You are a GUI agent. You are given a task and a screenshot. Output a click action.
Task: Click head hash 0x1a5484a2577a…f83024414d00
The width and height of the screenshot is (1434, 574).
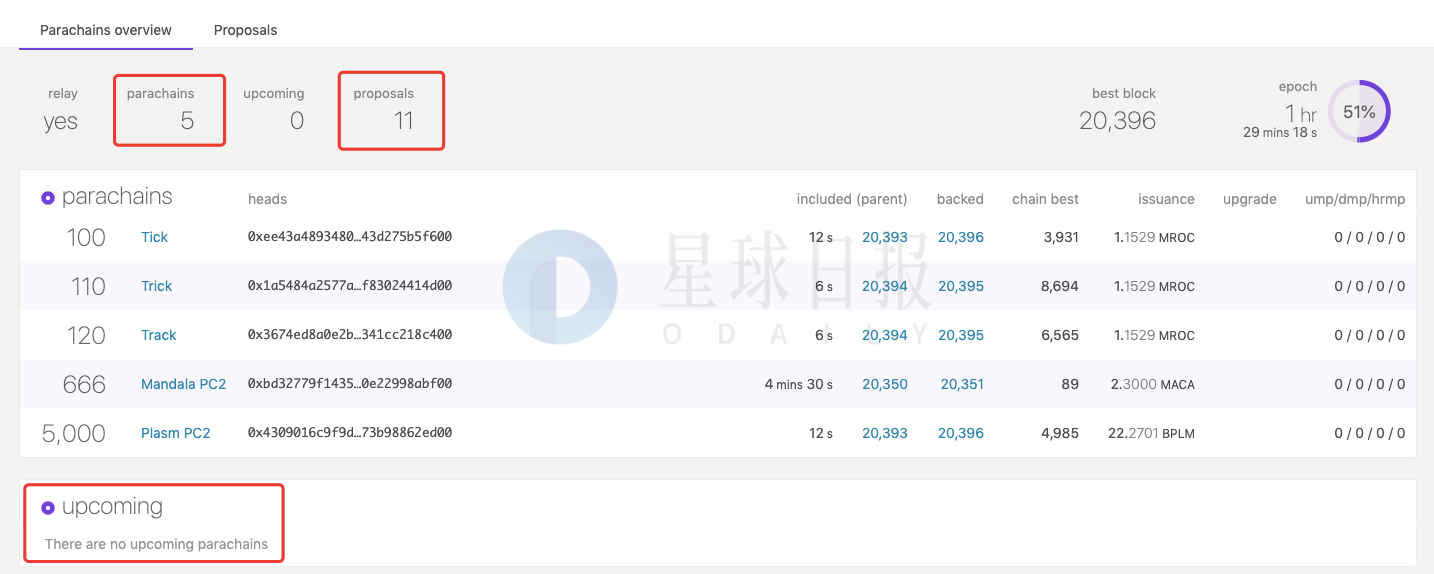pyautogui.click(x=350, y=286)
